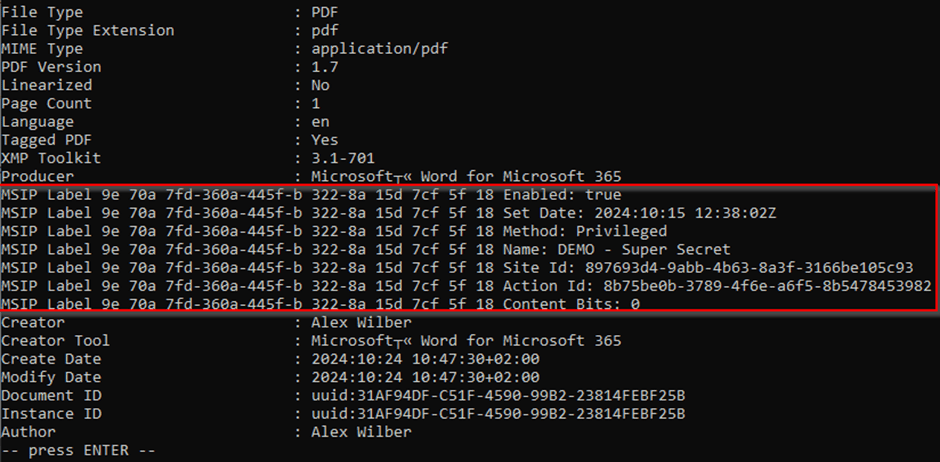This screenshot has width=940, height=462.
Task: Click the Instance ID uuid value
Action: [498, 414]
